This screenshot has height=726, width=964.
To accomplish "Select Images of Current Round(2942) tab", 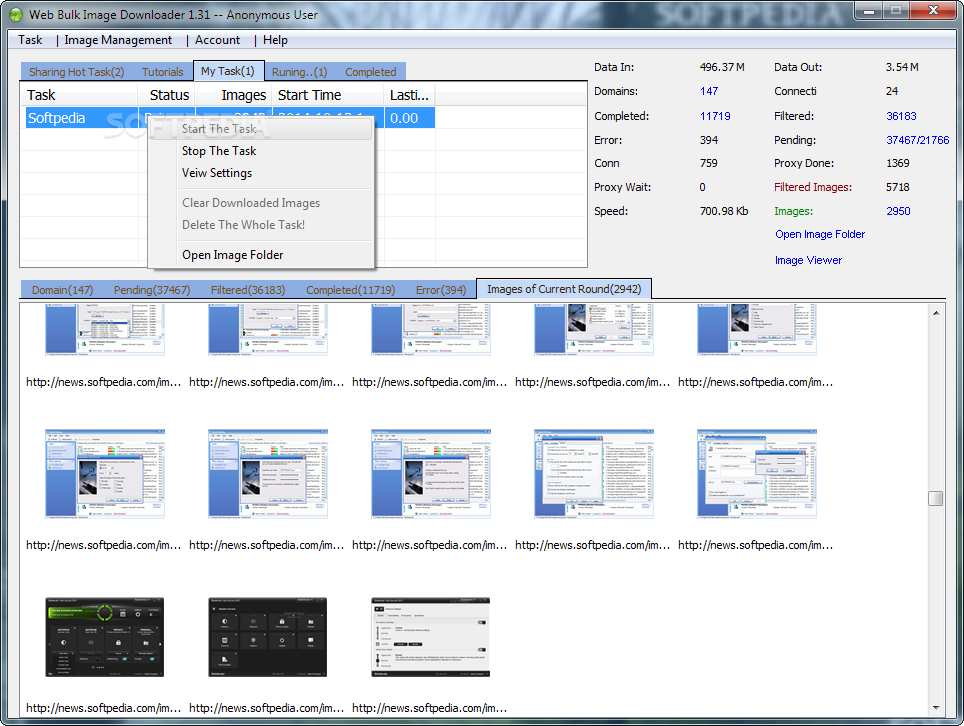I will point(564,289).
